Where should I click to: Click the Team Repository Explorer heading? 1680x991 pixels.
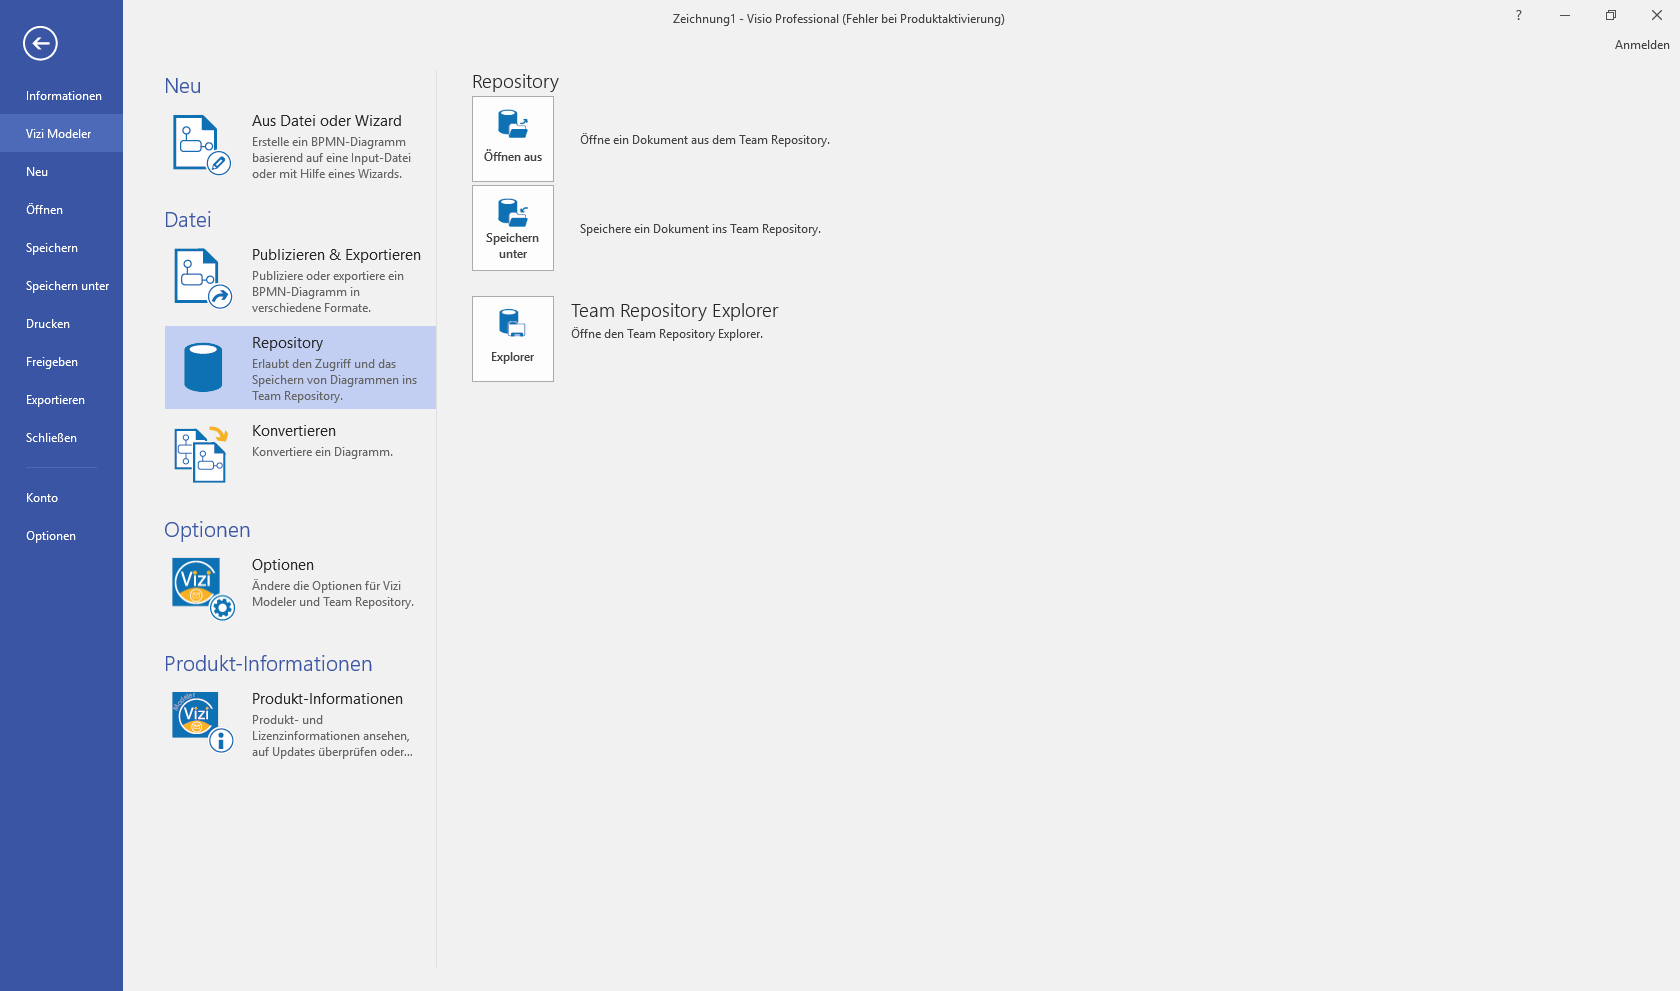(x=674, y=311)
